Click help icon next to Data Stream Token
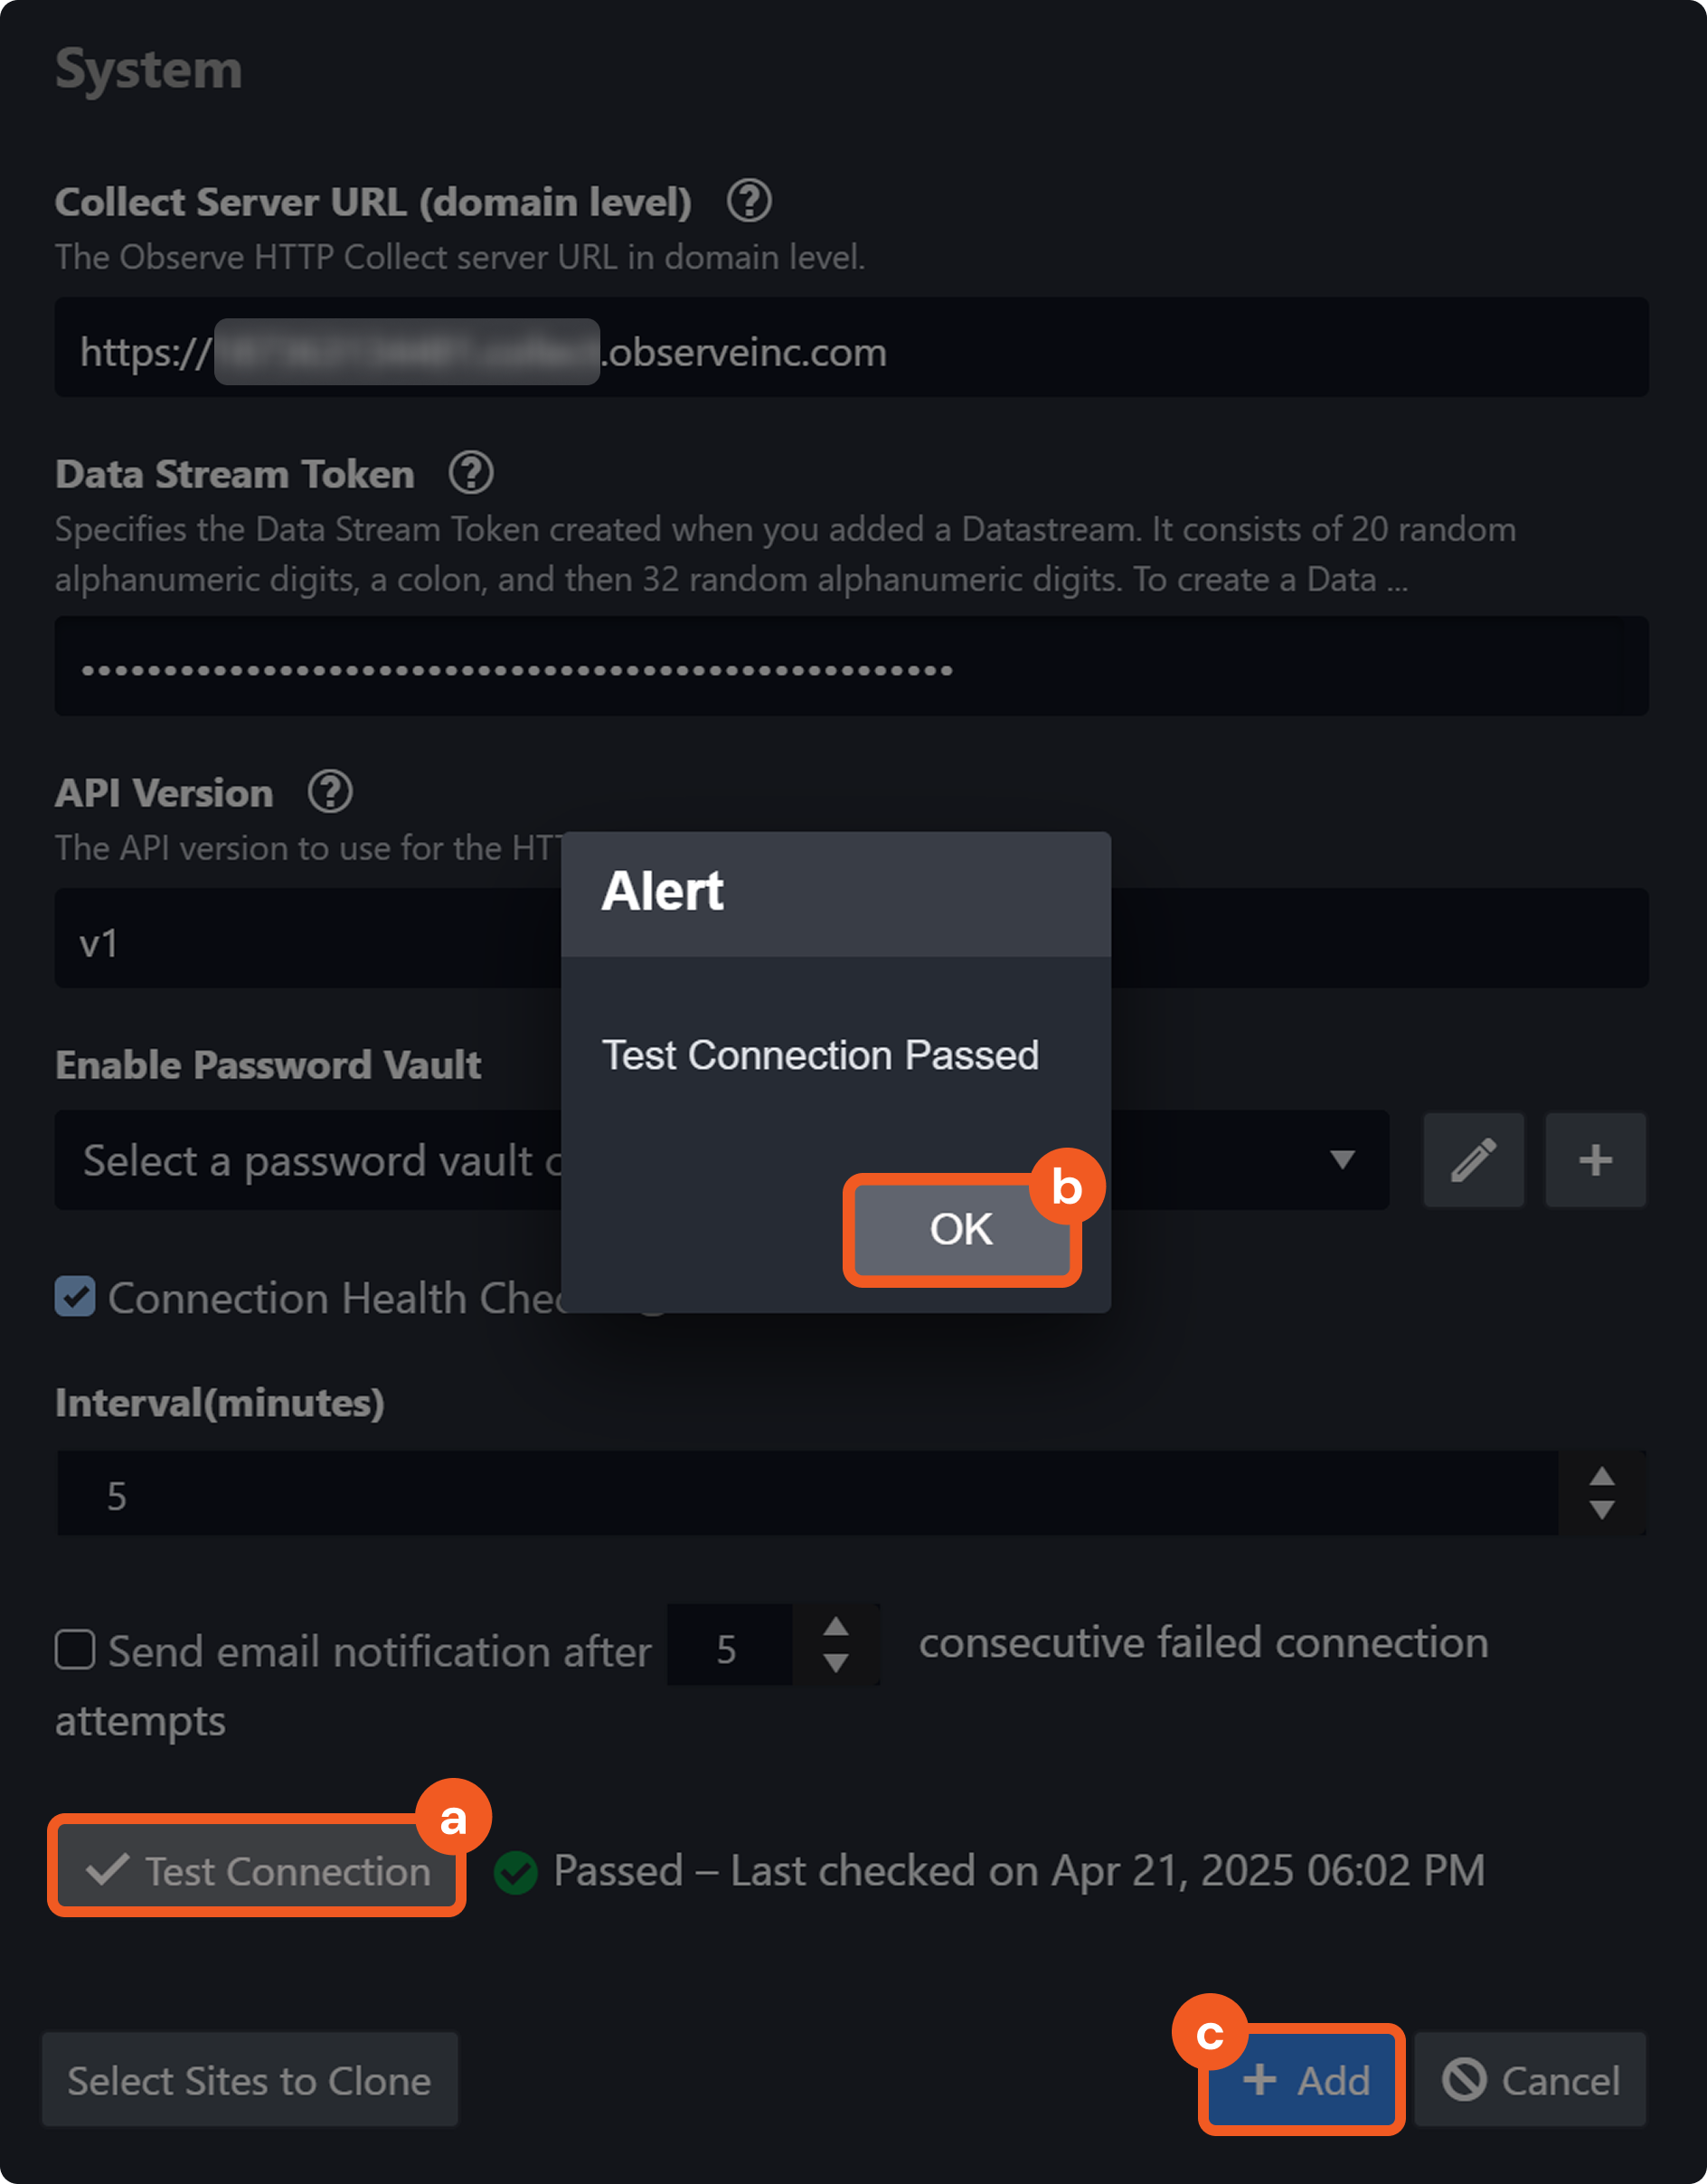The width and height of the screenshot is (1707, 2184). (x=471, y=473)
